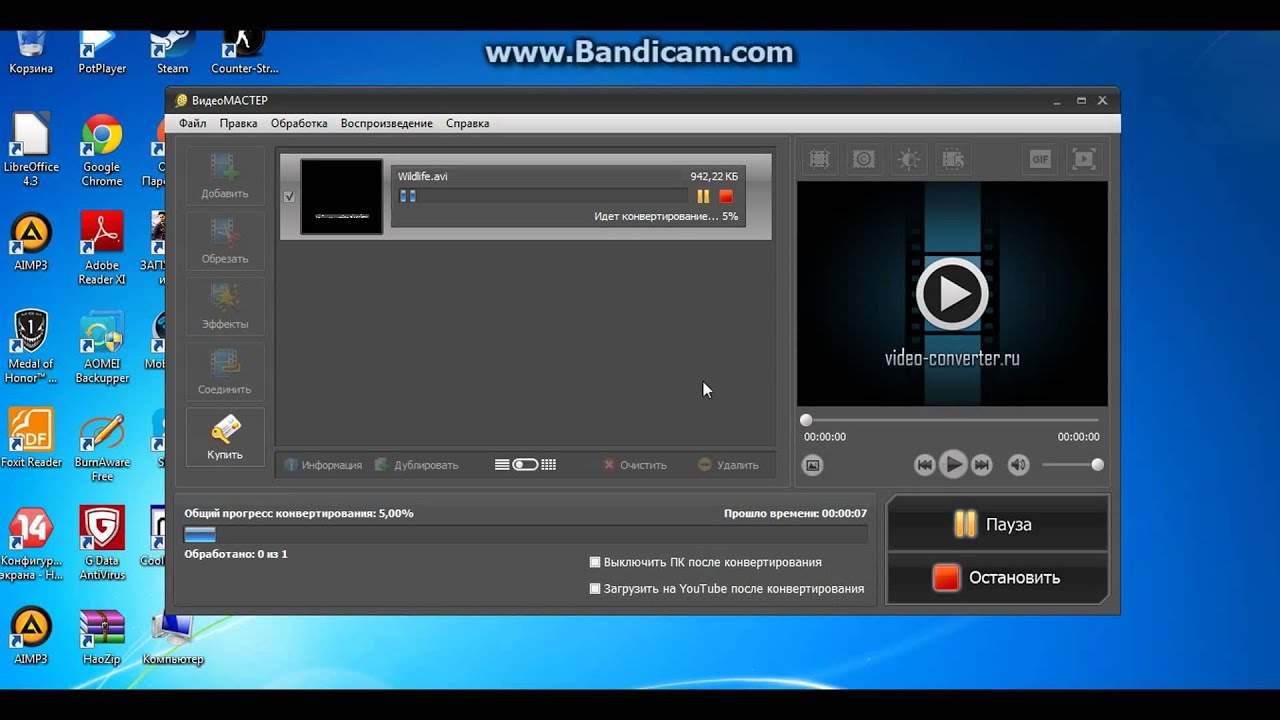Screen dimensions: 1280x720
Task: Open the Эффекты (effects) sidebar button
Action: 225,306
